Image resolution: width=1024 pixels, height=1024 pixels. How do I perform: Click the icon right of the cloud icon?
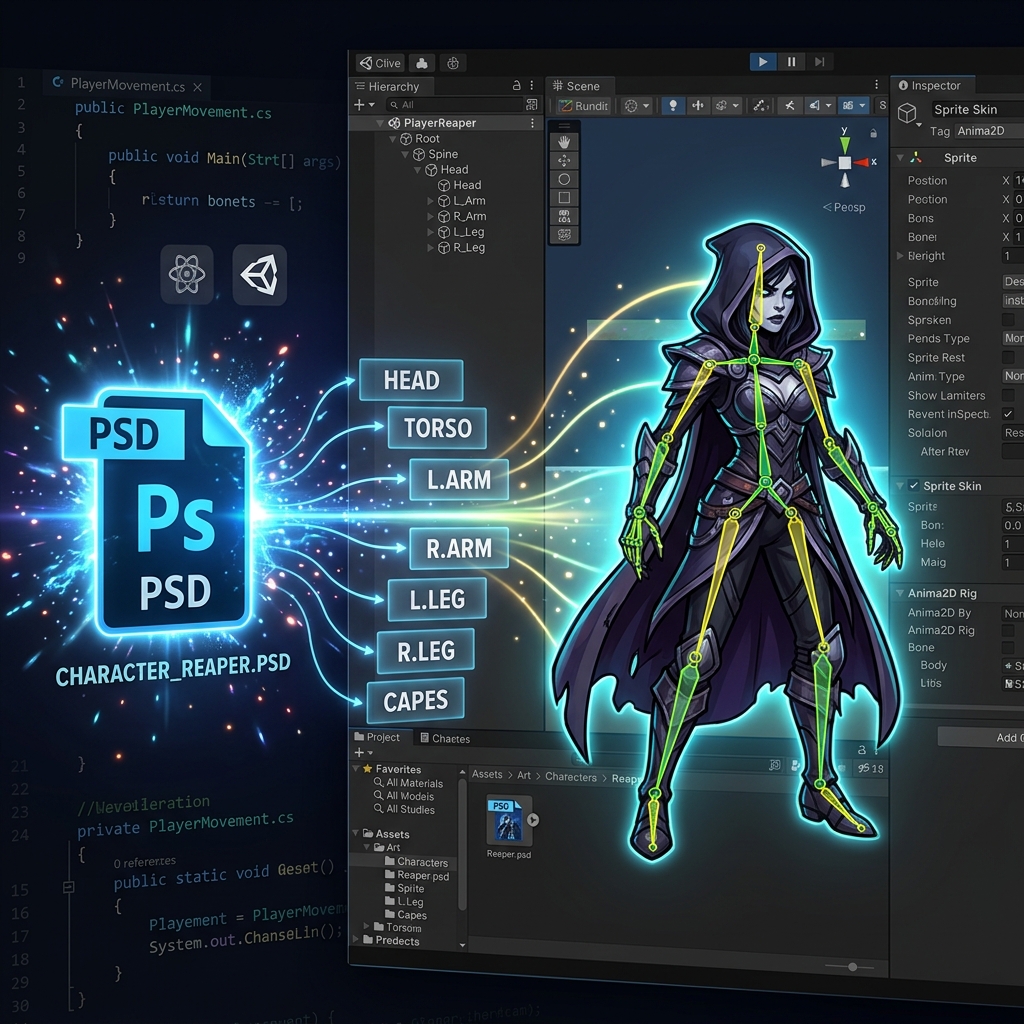[x=453, y=63]
